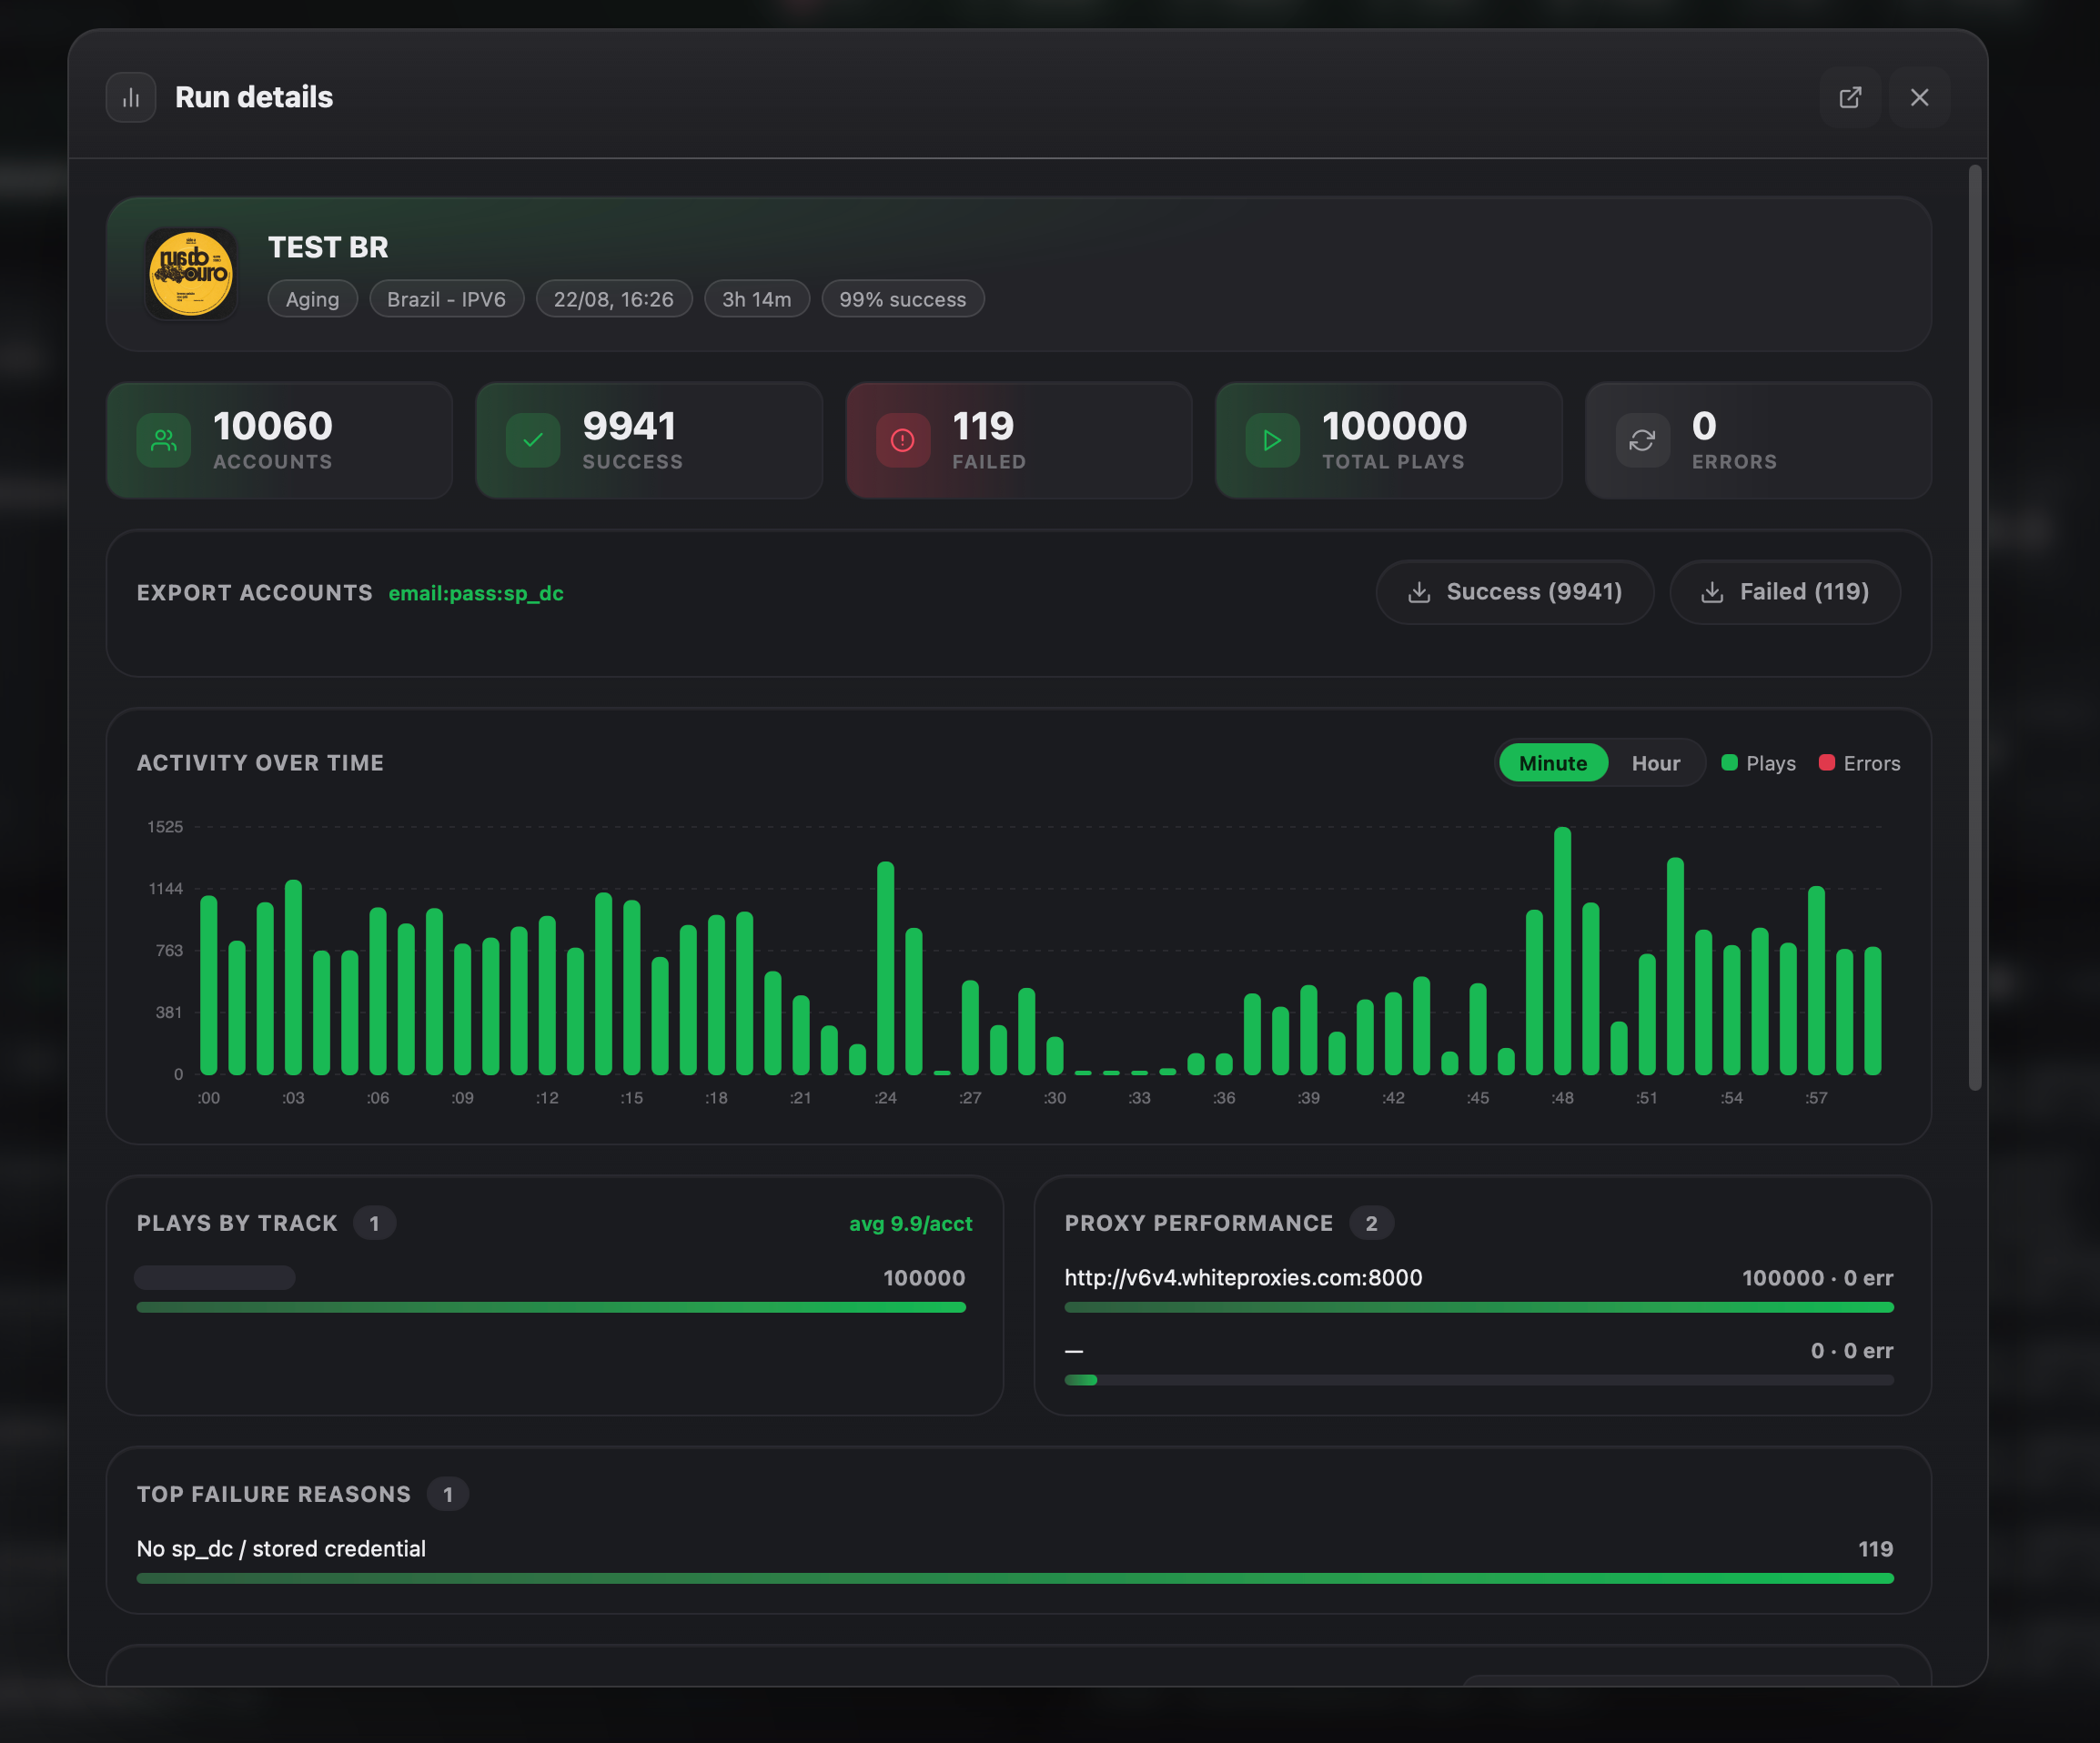The width and height of the screenshot is (2100, 1743).
Task: Click the dialog's vertical scrollbar
Action: click(x=1974, y=627)
